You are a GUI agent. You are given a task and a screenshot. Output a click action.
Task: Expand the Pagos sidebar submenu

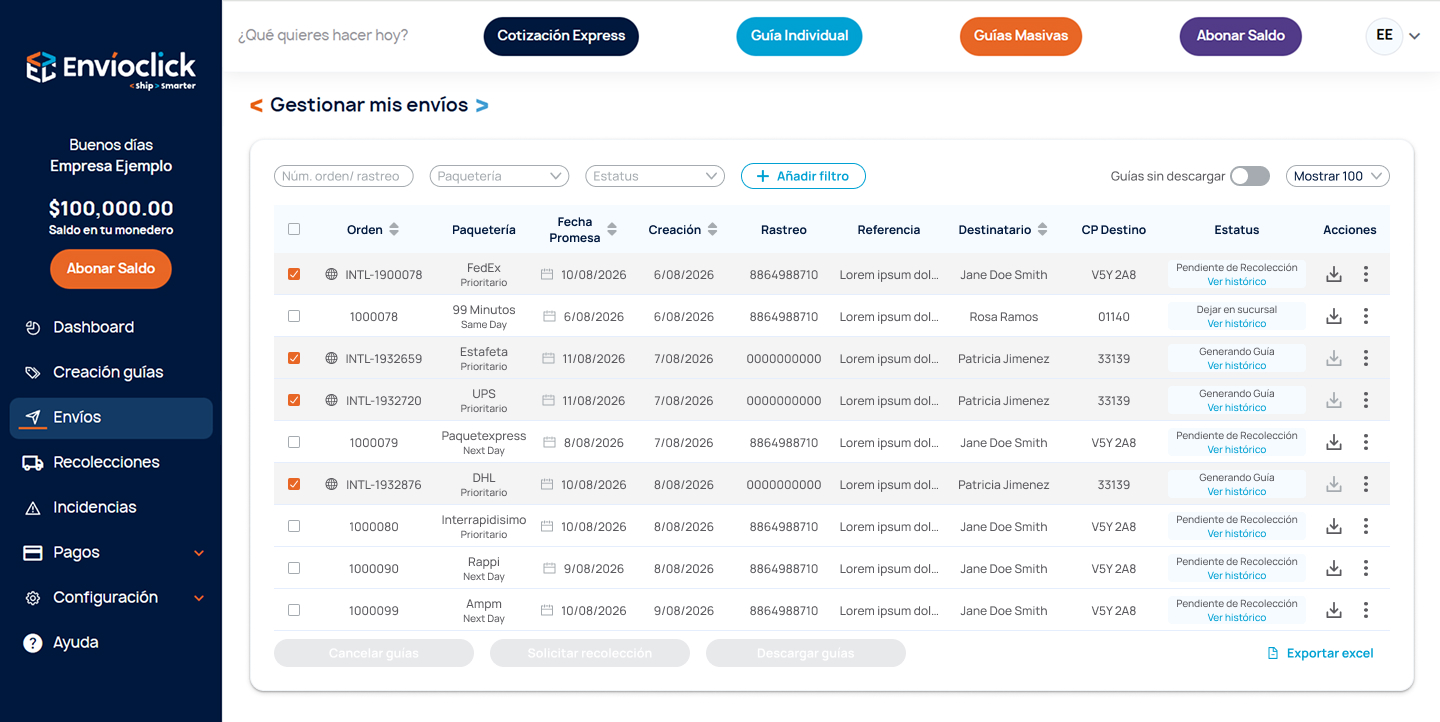point(199,553)
